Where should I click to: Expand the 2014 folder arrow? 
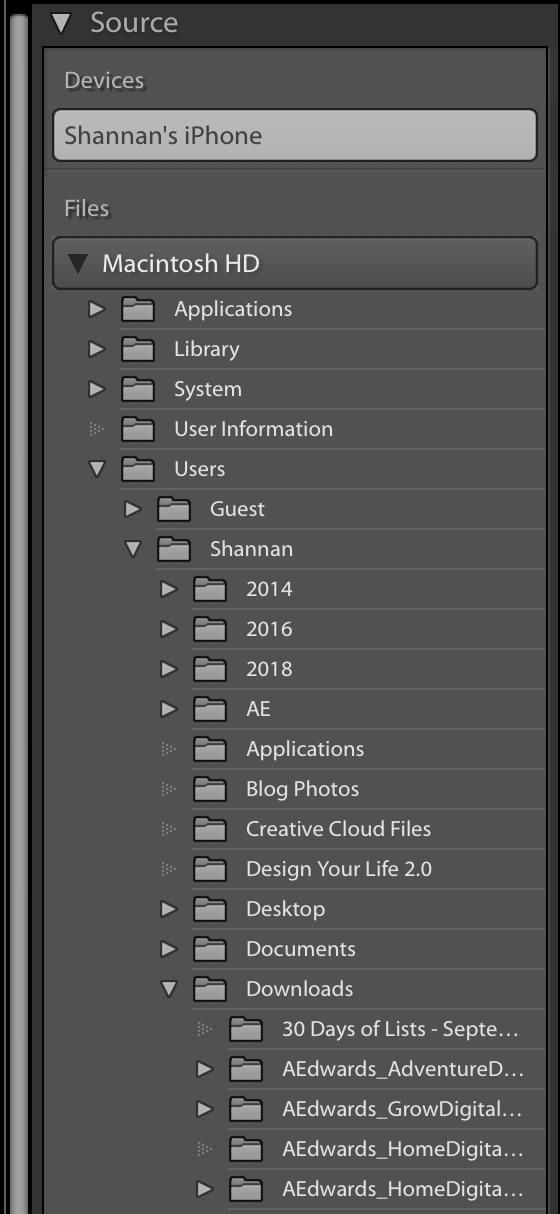[168, 589]
